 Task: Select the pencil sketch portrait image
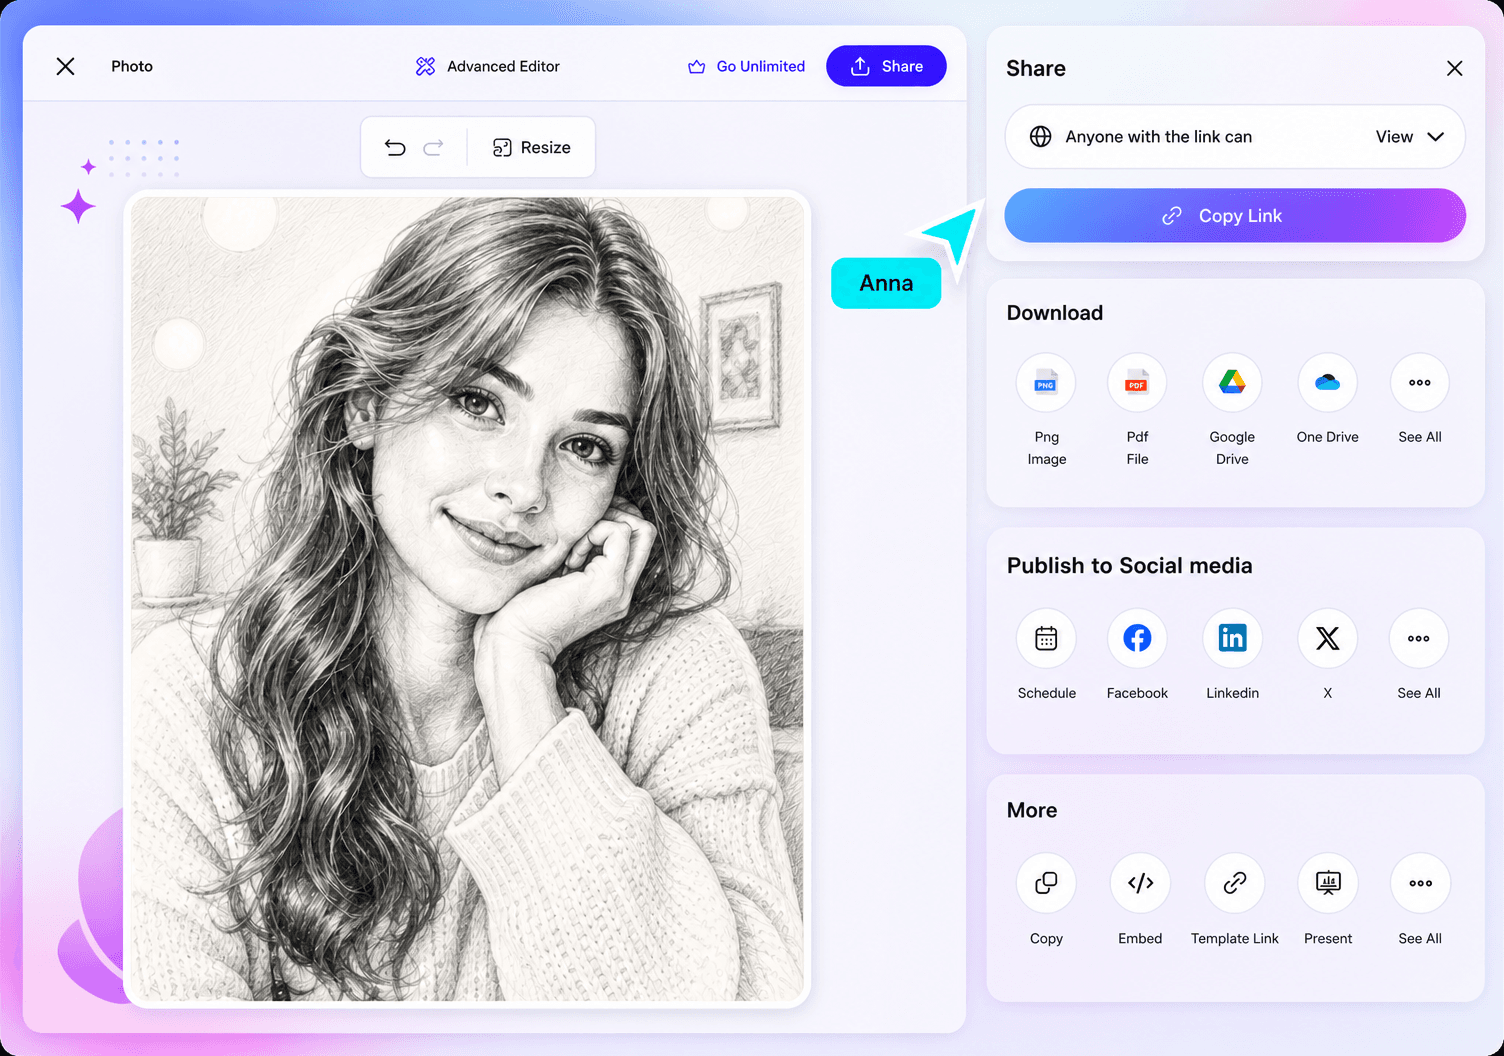pyautogui.click(x=467, y=598)
